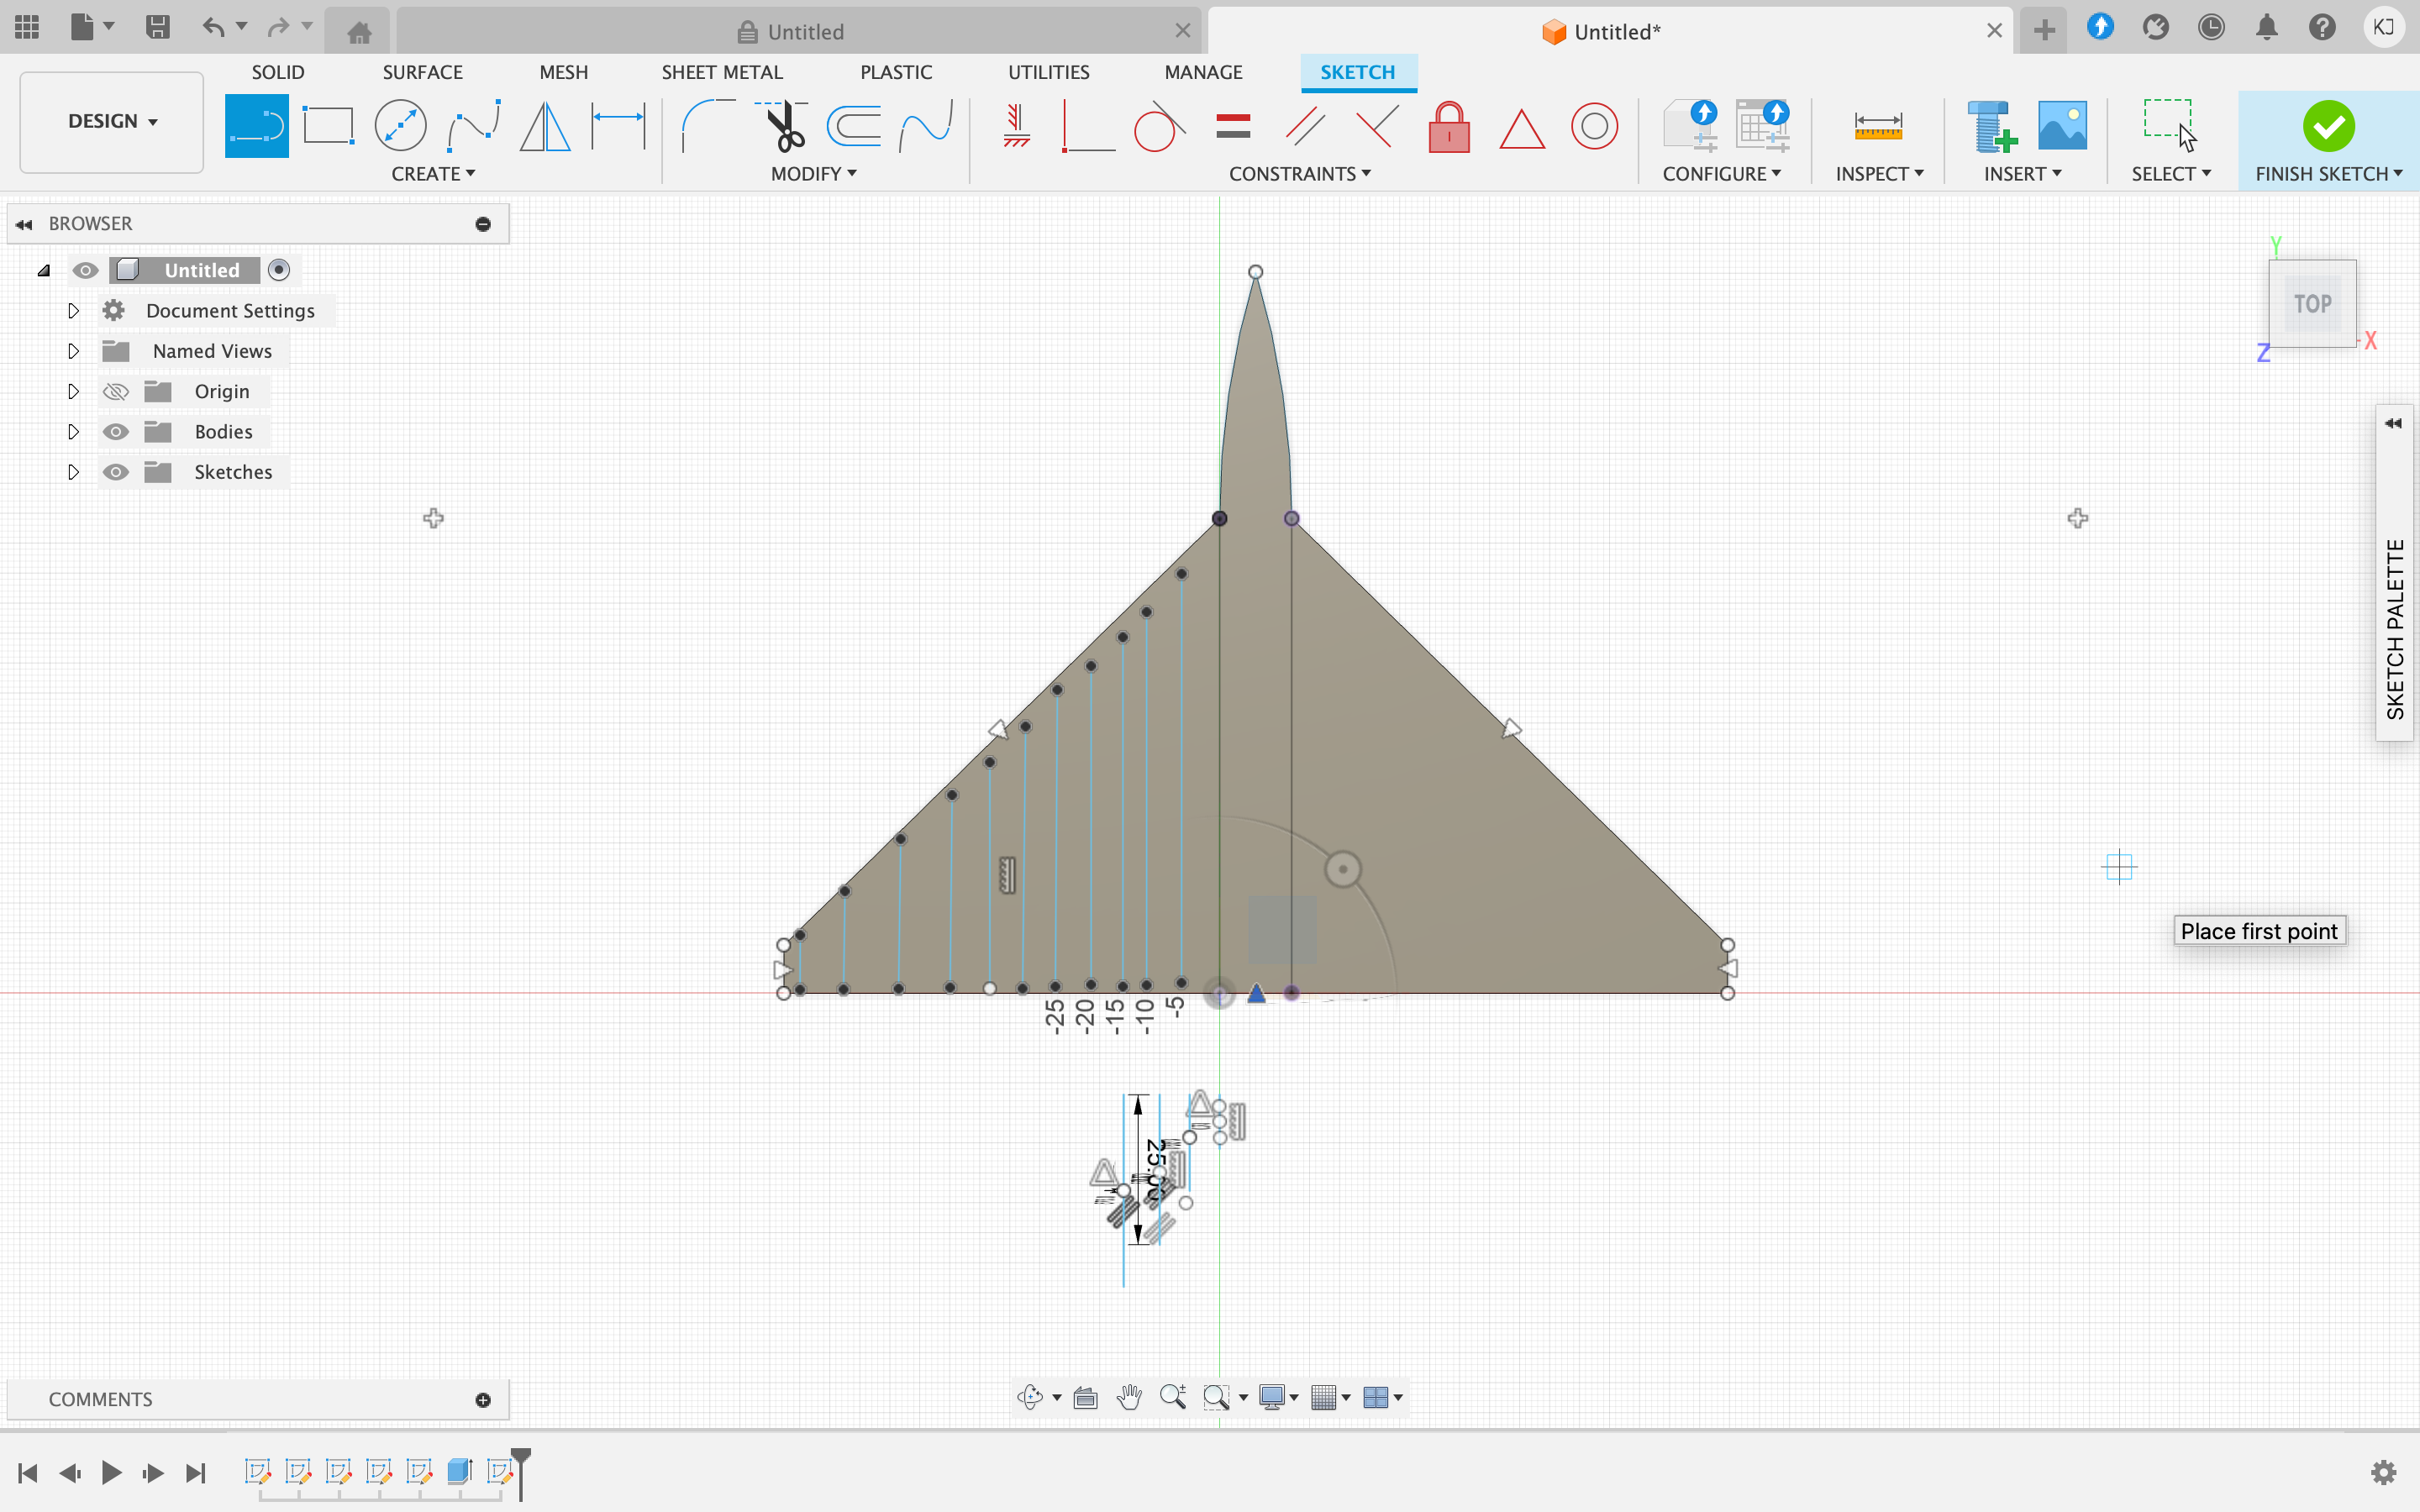This screenshot has width=2420, height=1512.
Task: Click the Insert fastener icon
Action: click(x=1991, y=126)
